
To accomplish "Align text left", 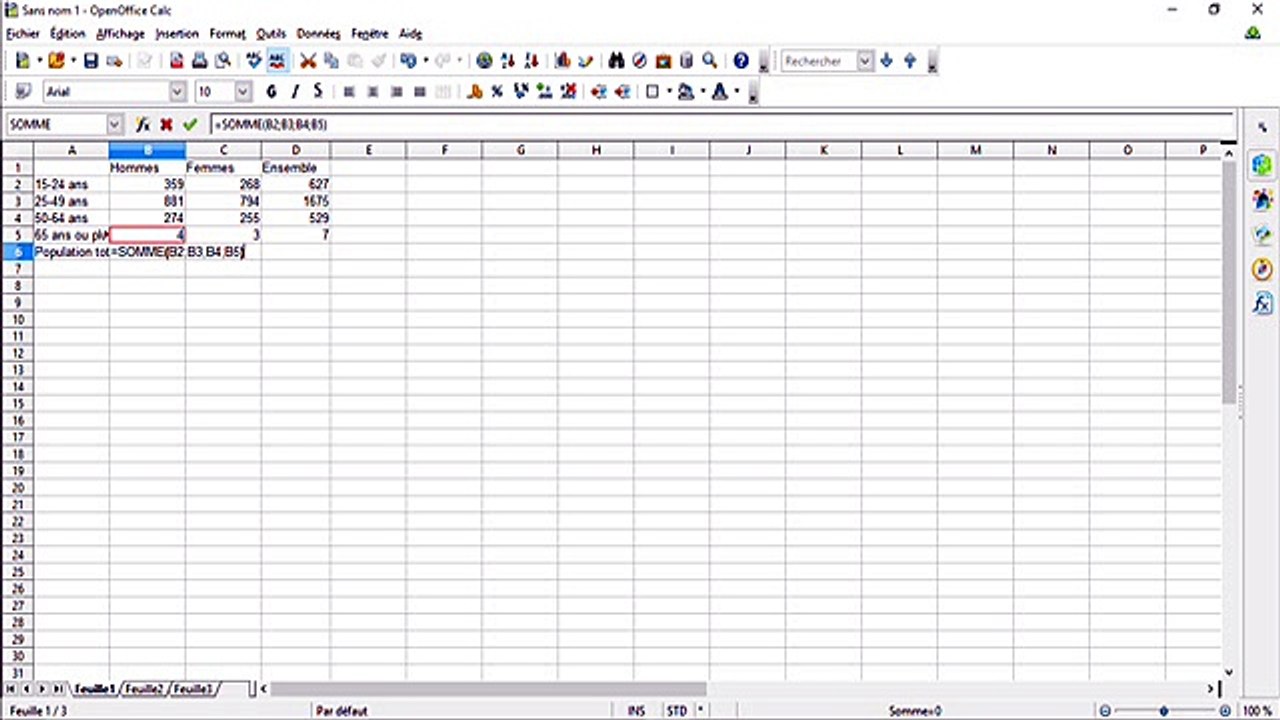I will tap(349, 92).
